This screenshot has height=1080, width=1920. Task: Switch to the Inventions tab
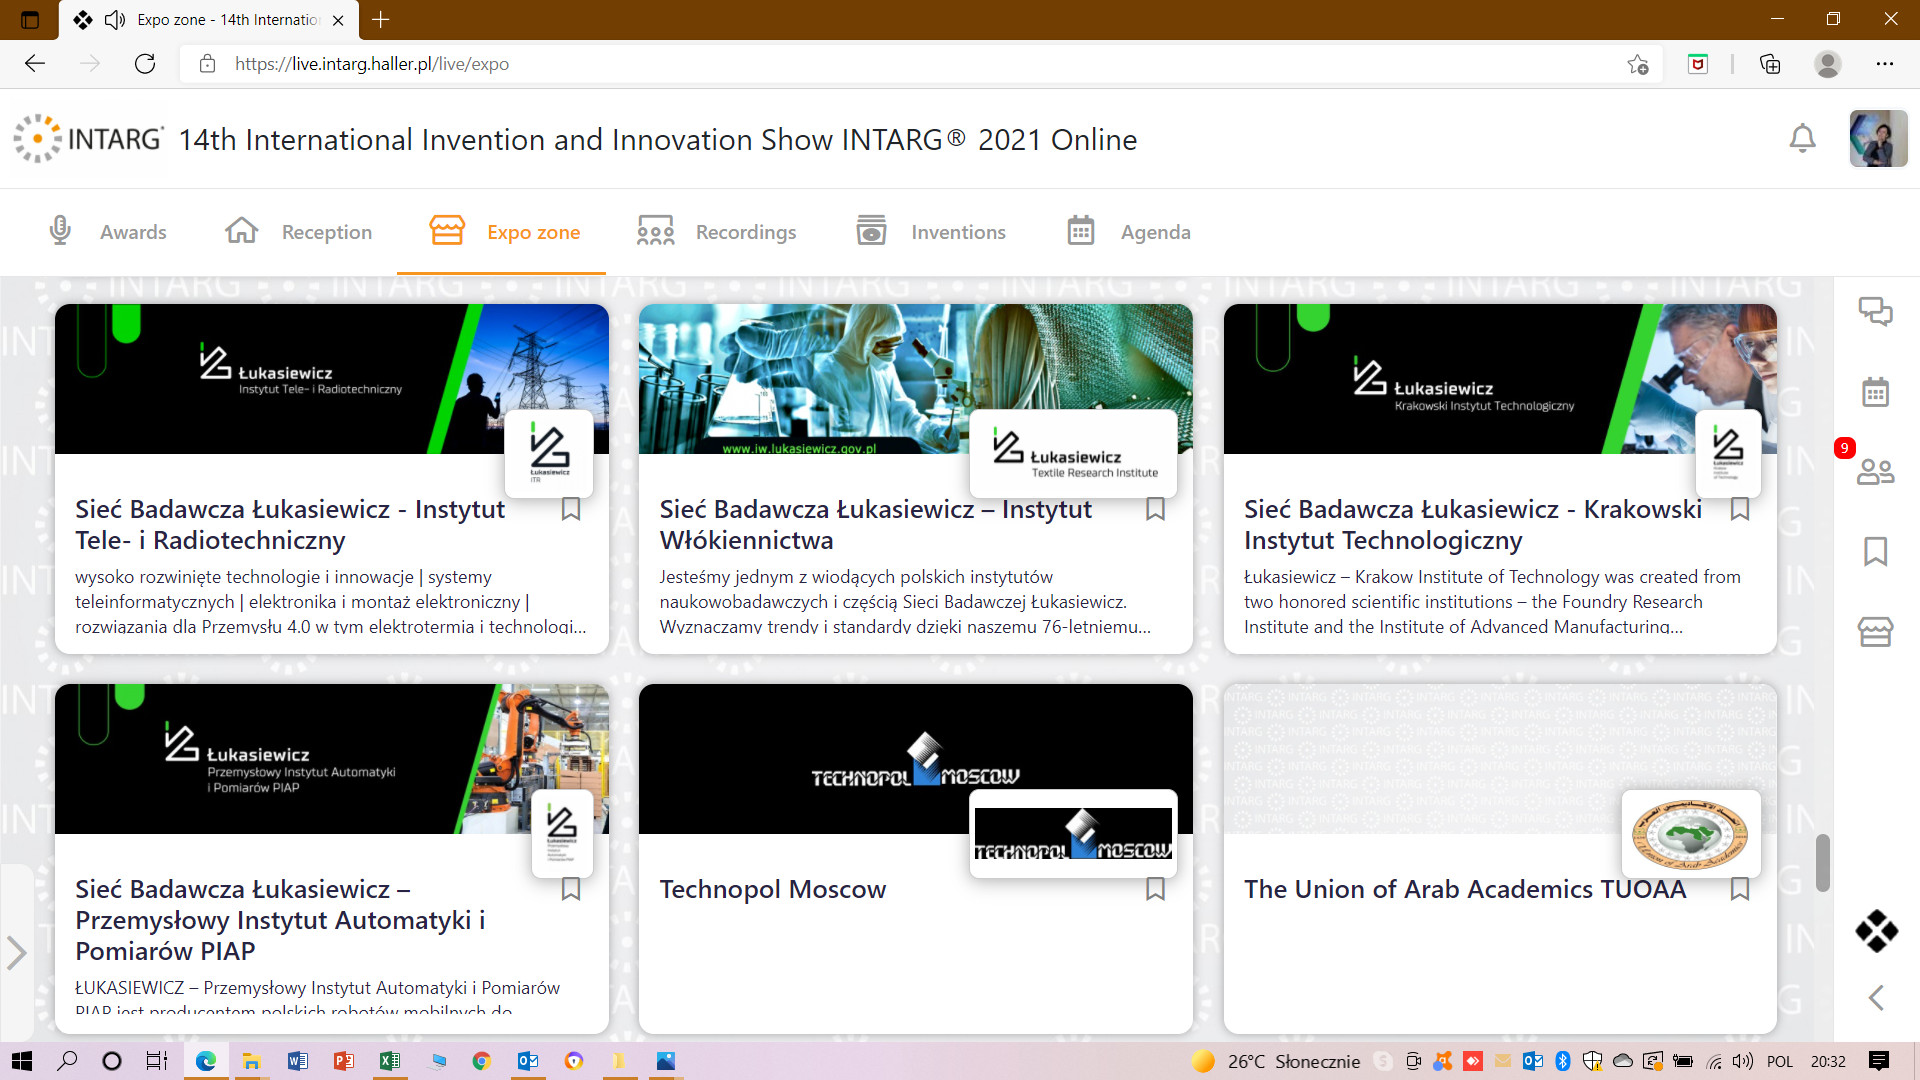[931, 231]
